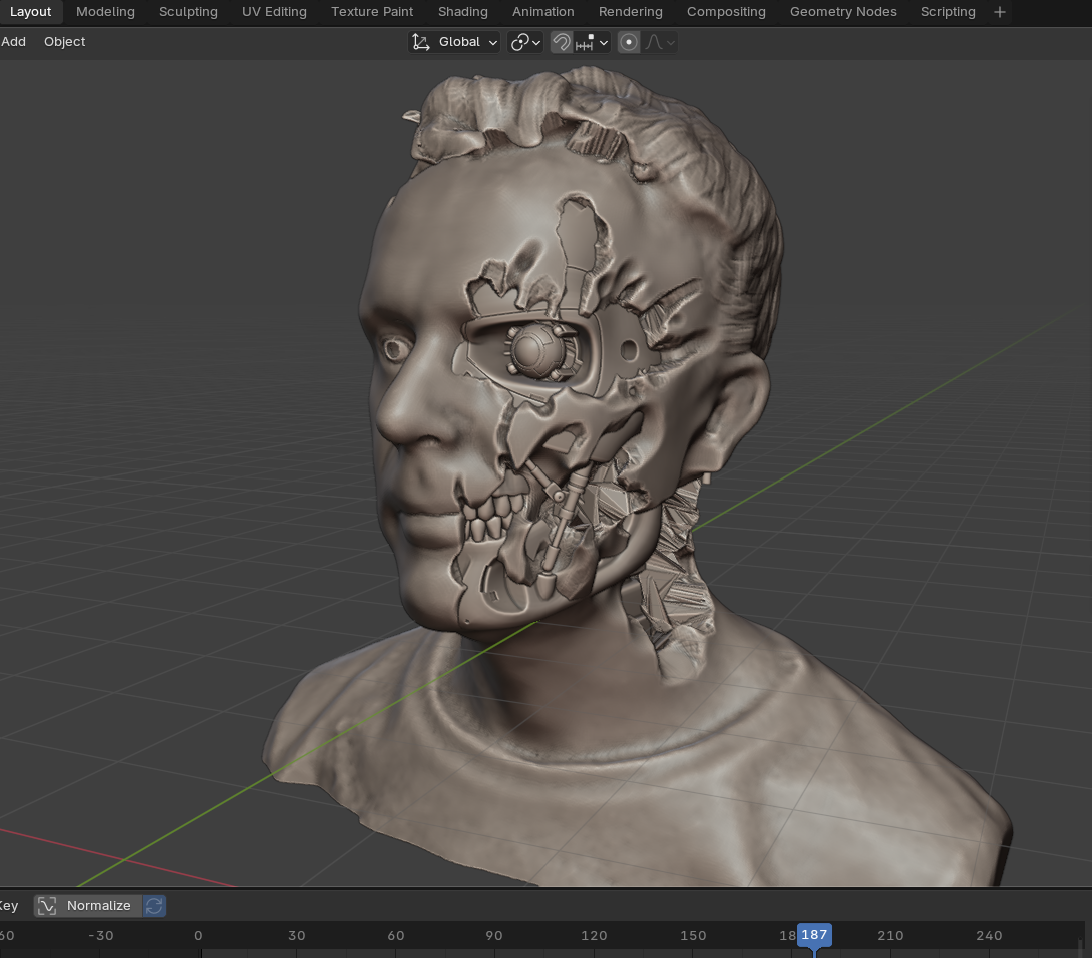Click frame 90 on the timeline ruler
The height and width of the screenshot is (958, 1092).
494,936
